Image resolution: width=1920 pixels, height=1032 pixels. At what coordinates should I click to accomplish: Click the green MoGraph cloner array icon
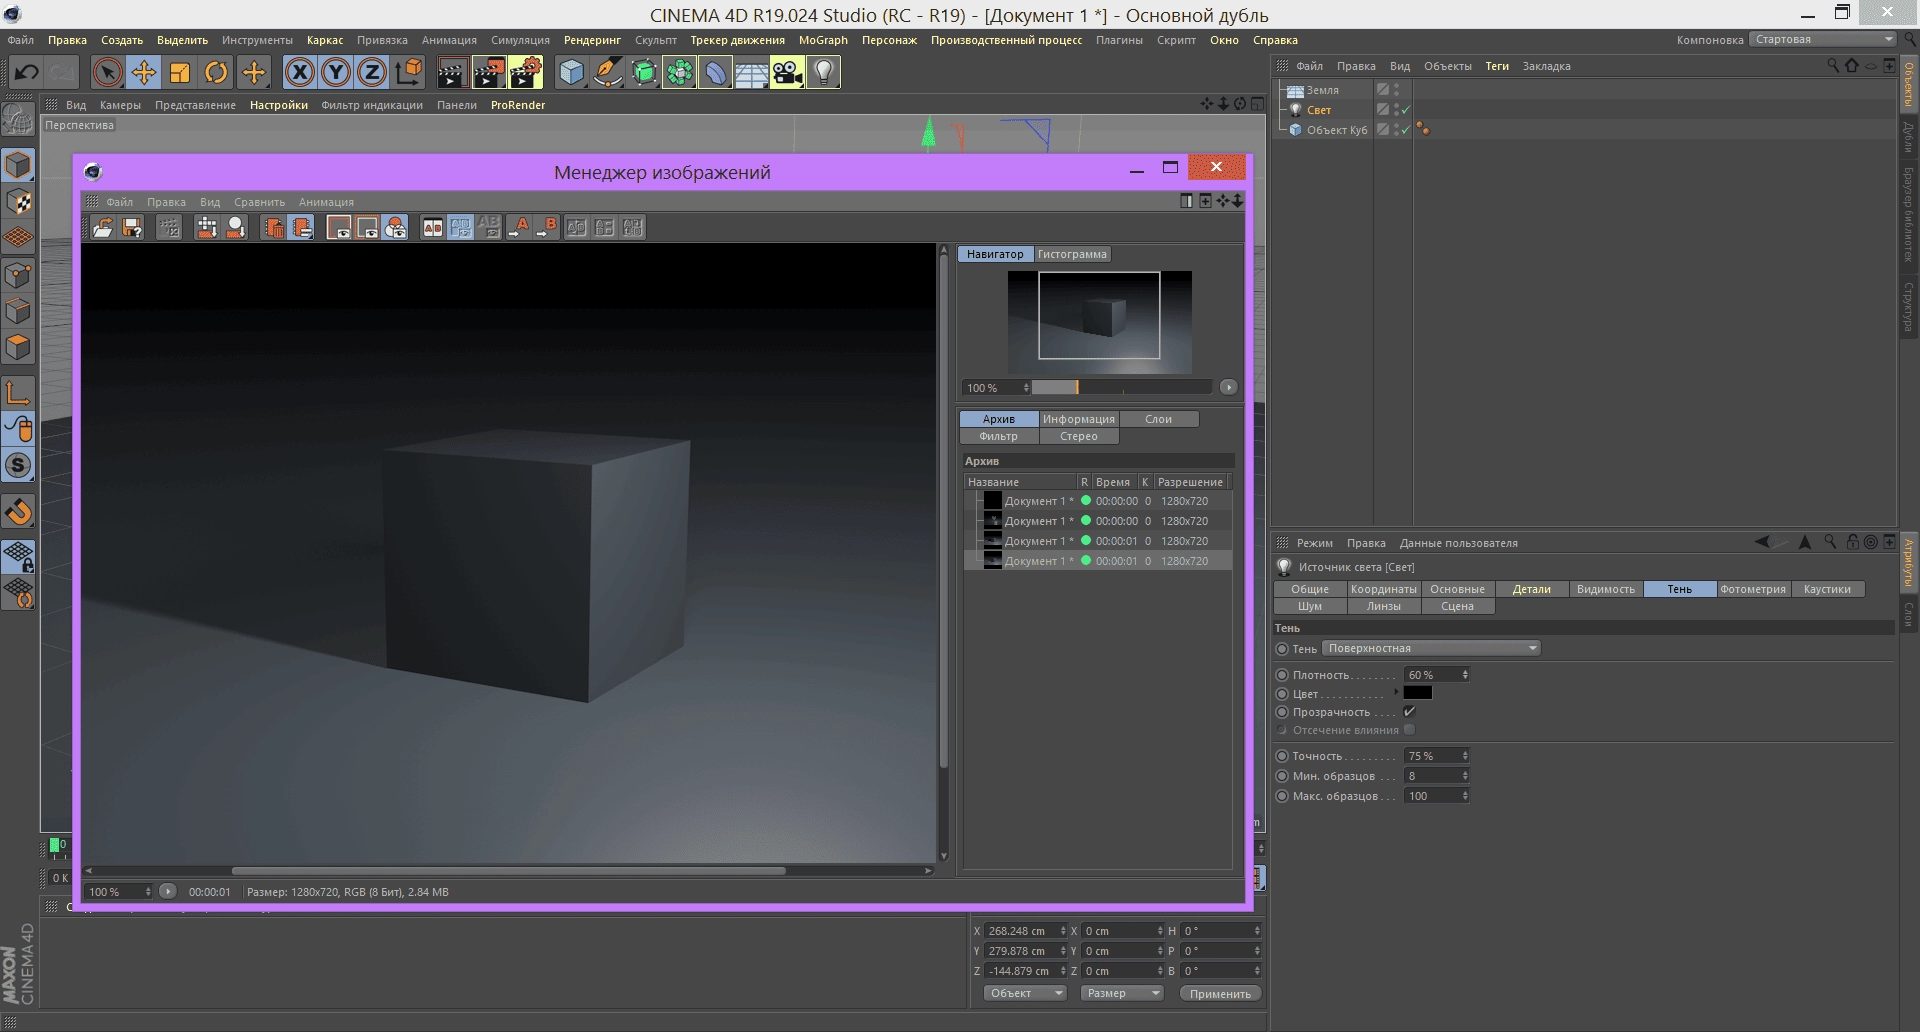click(x=679, y=72)
